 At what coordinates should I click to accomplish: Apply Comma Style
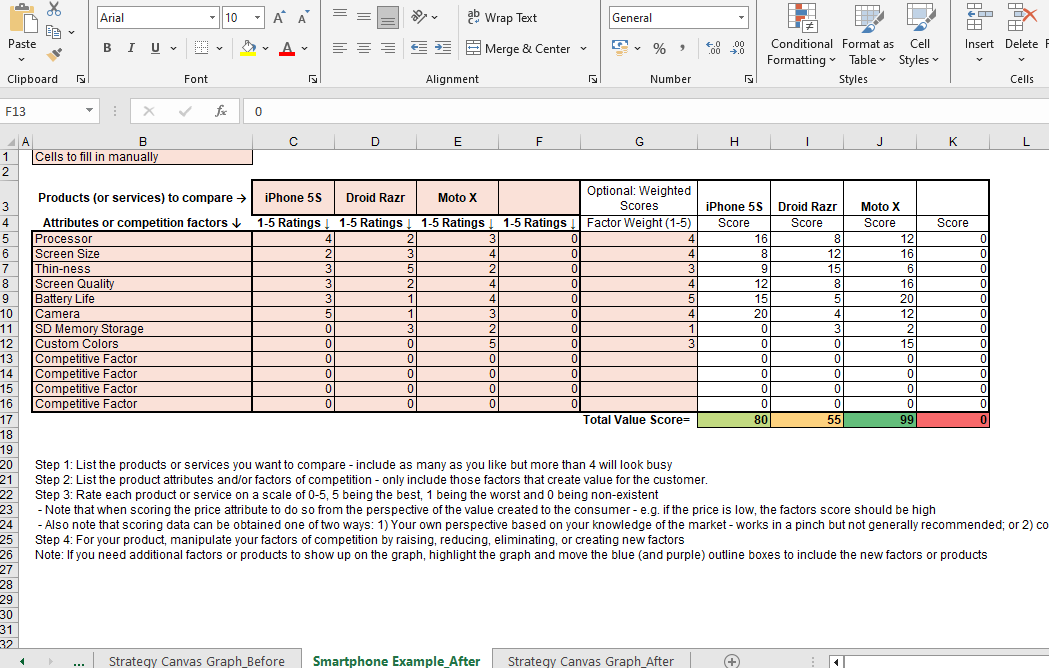(x=682, y=48)
